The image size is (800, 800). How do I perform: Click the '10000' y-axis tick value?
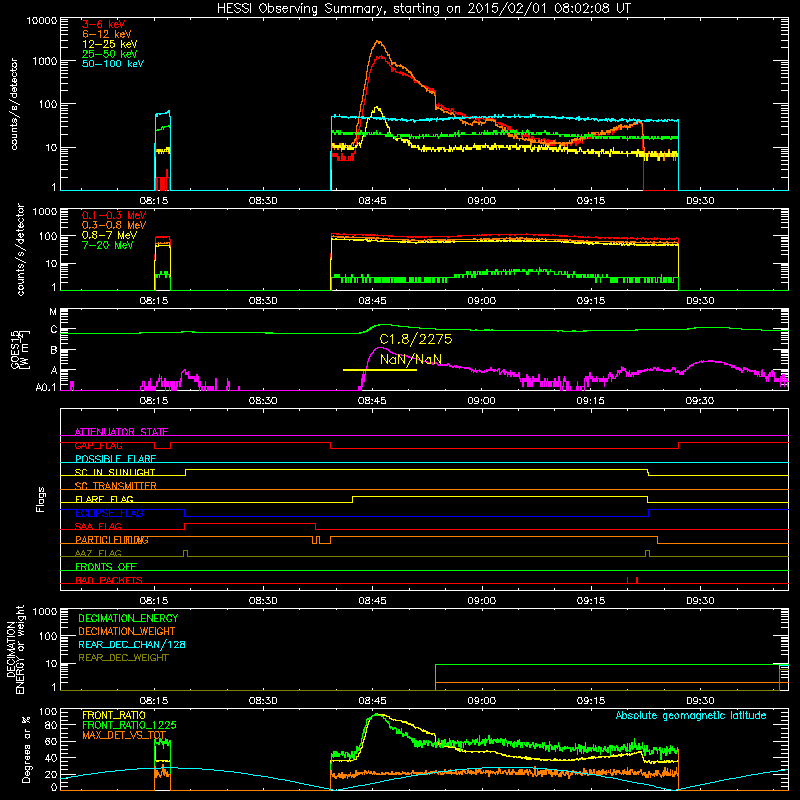pos(42,21)
